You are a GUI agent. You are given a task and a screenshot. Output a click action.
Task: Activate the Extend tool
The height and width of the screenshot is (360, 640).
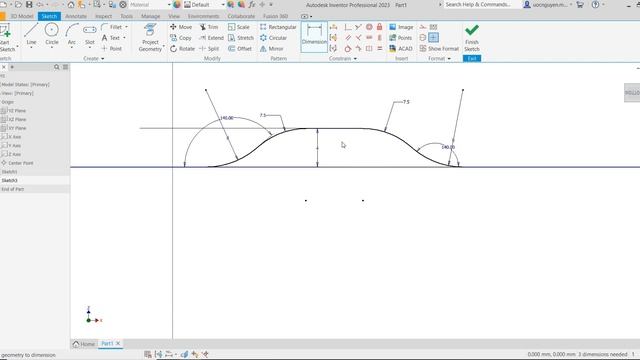[x=211, y=38]
